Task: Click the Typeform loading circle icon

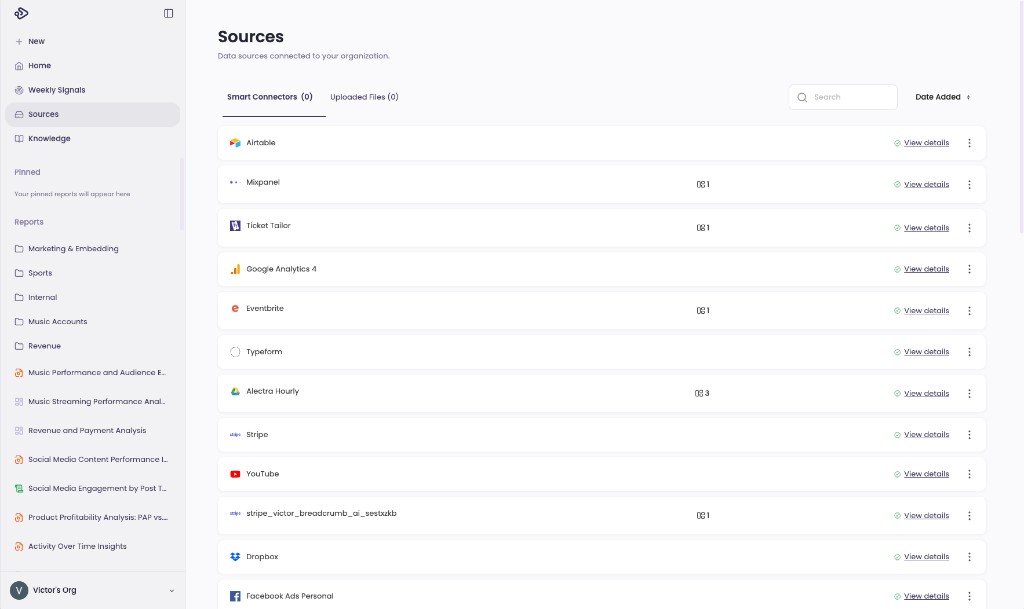Action: tap(235, 352)
